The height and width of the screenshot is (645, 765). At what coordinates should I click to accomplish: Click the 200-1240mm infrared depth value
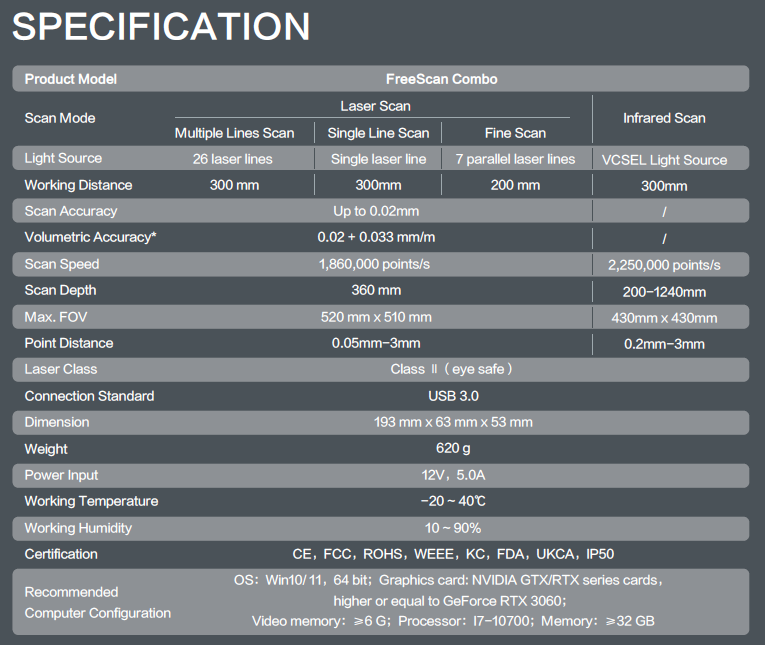click(x=664, y=292)
